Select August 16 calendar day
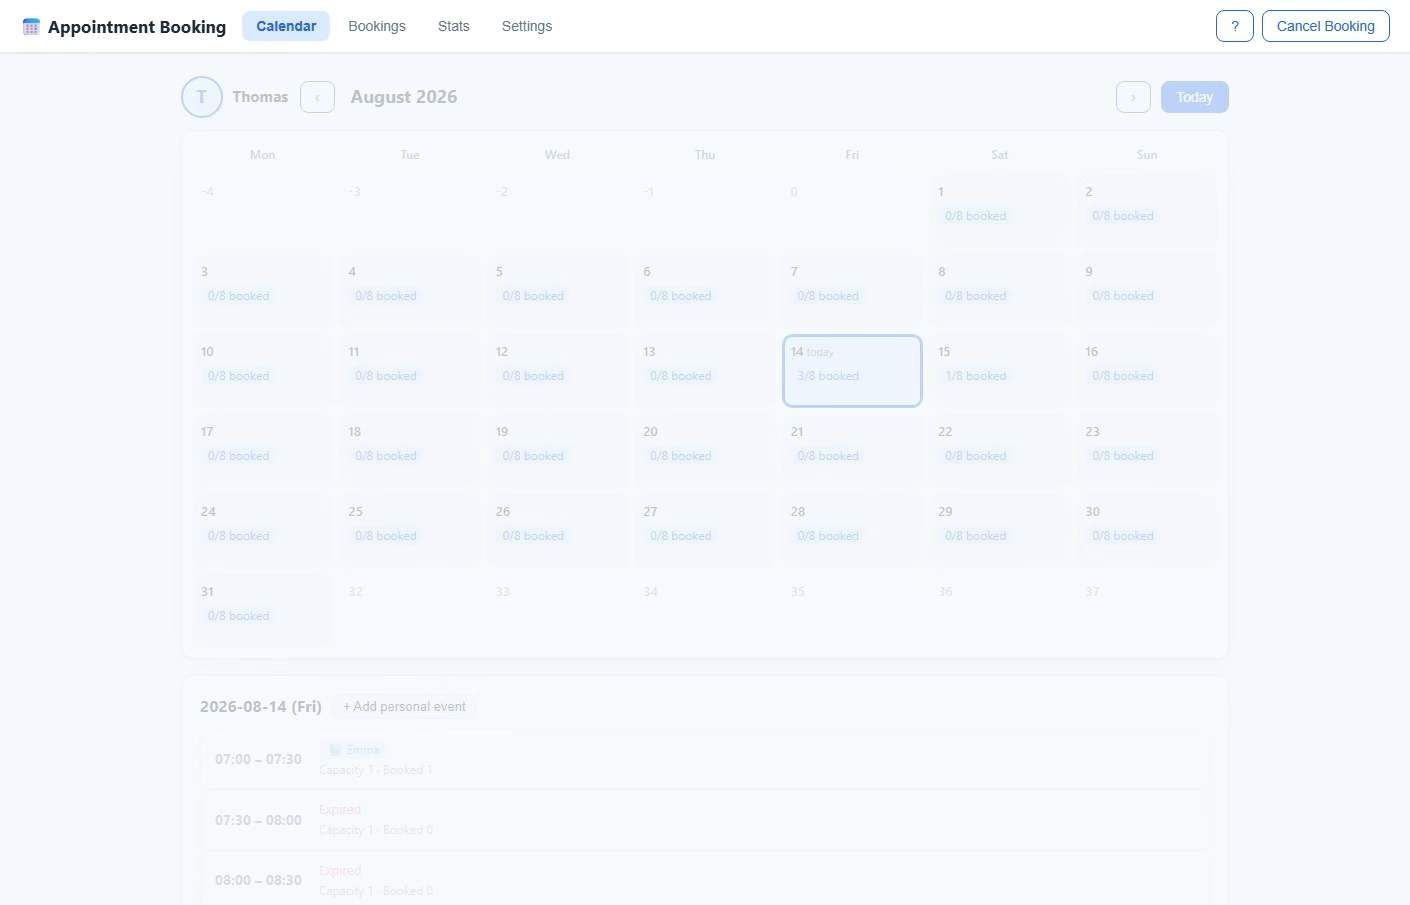 tap(1147, 371)
